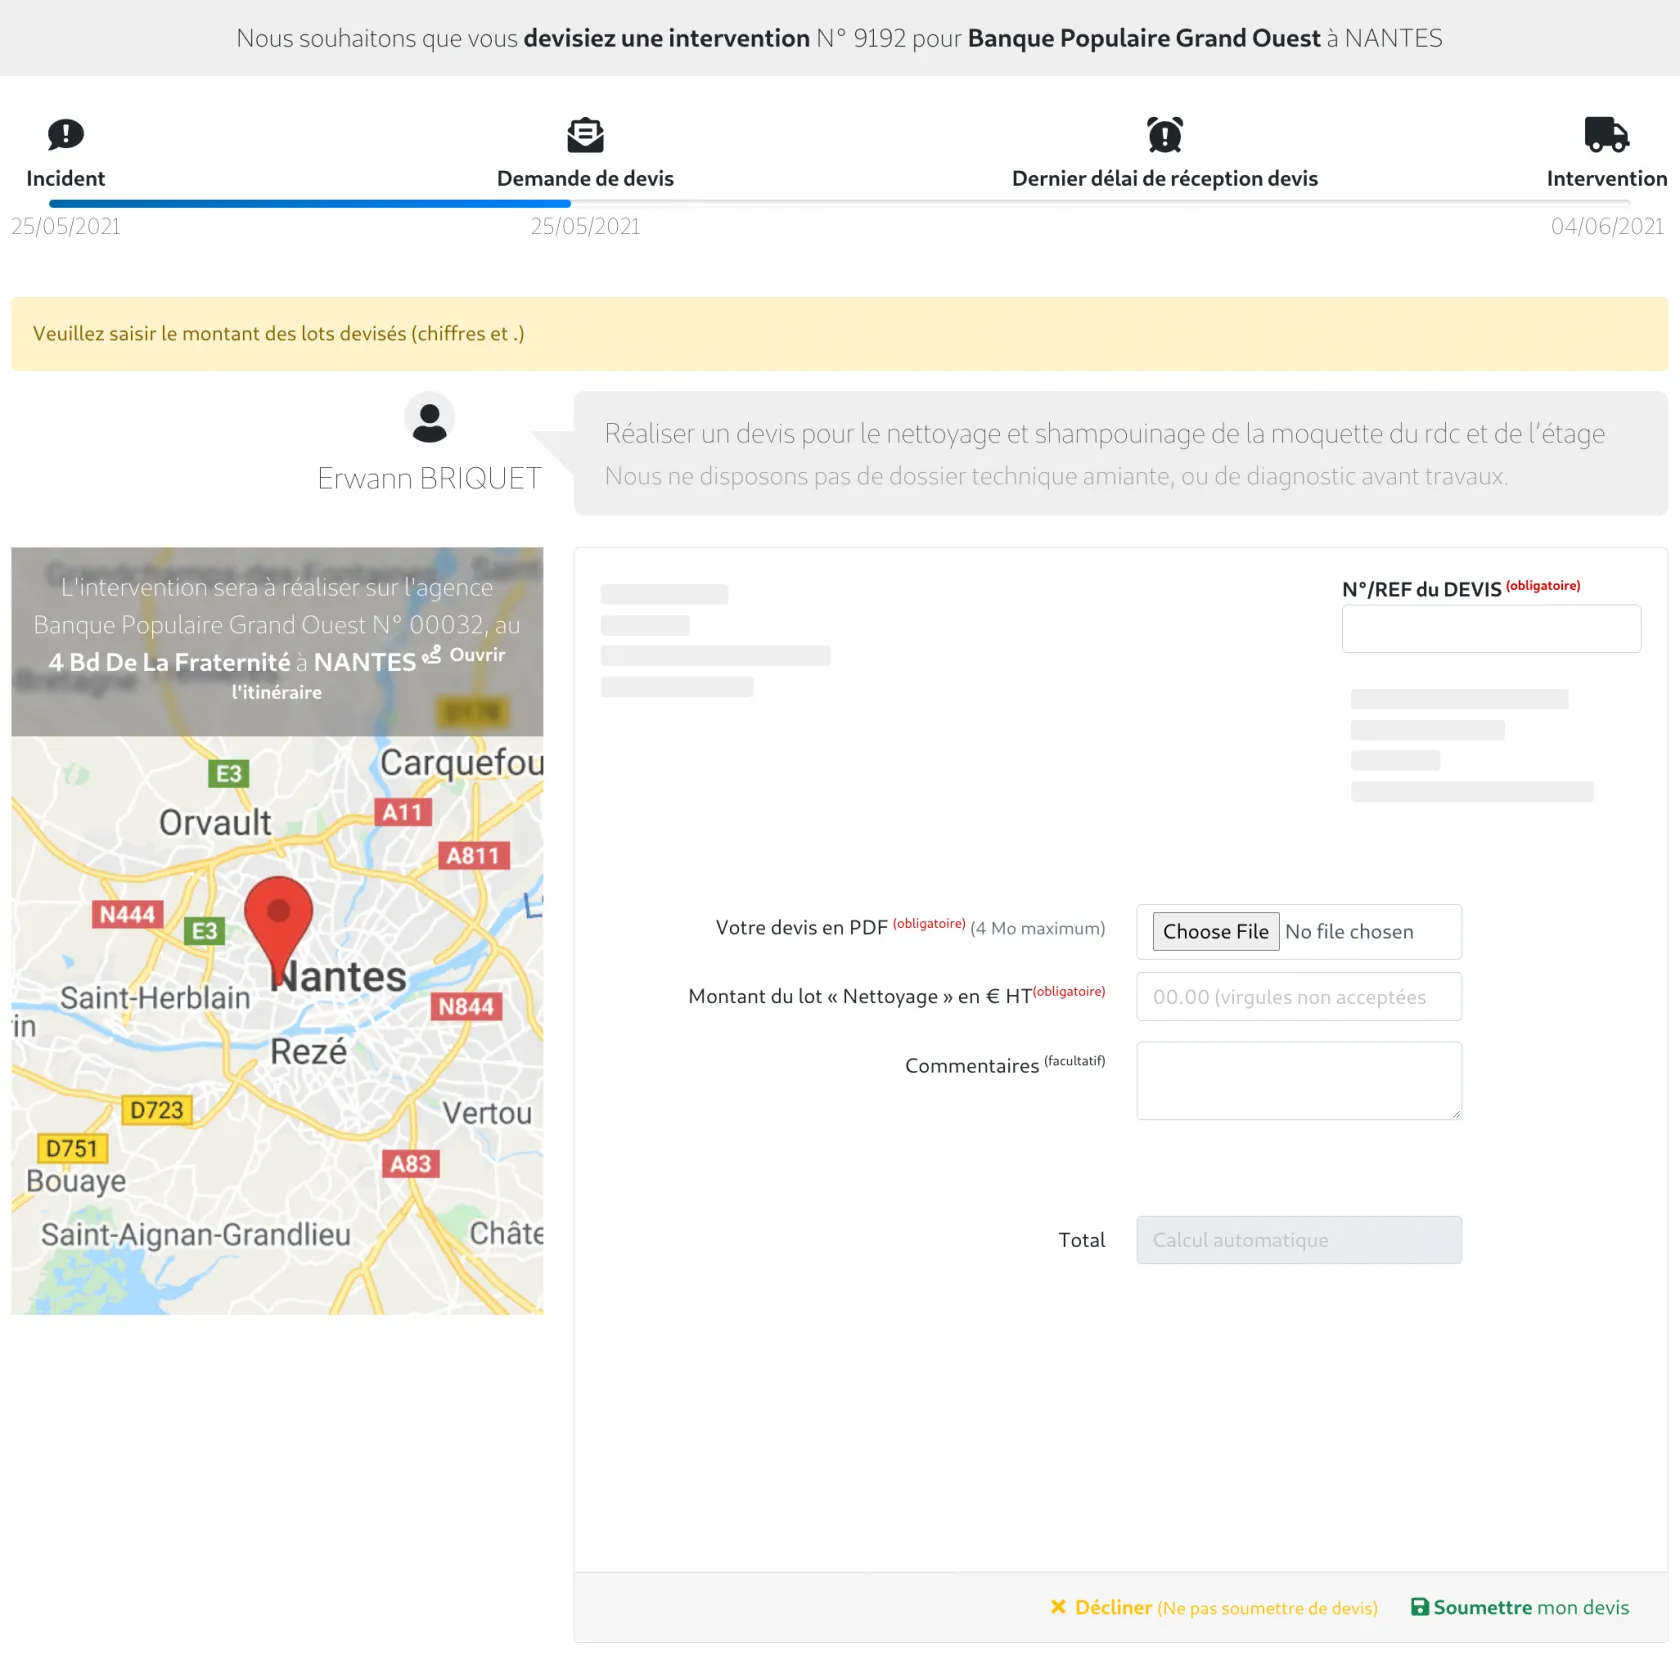This screenshot has width=1680, height=1656.
Task: Click the X icon beside Décliner
Action: [x=1058, y=1607]
